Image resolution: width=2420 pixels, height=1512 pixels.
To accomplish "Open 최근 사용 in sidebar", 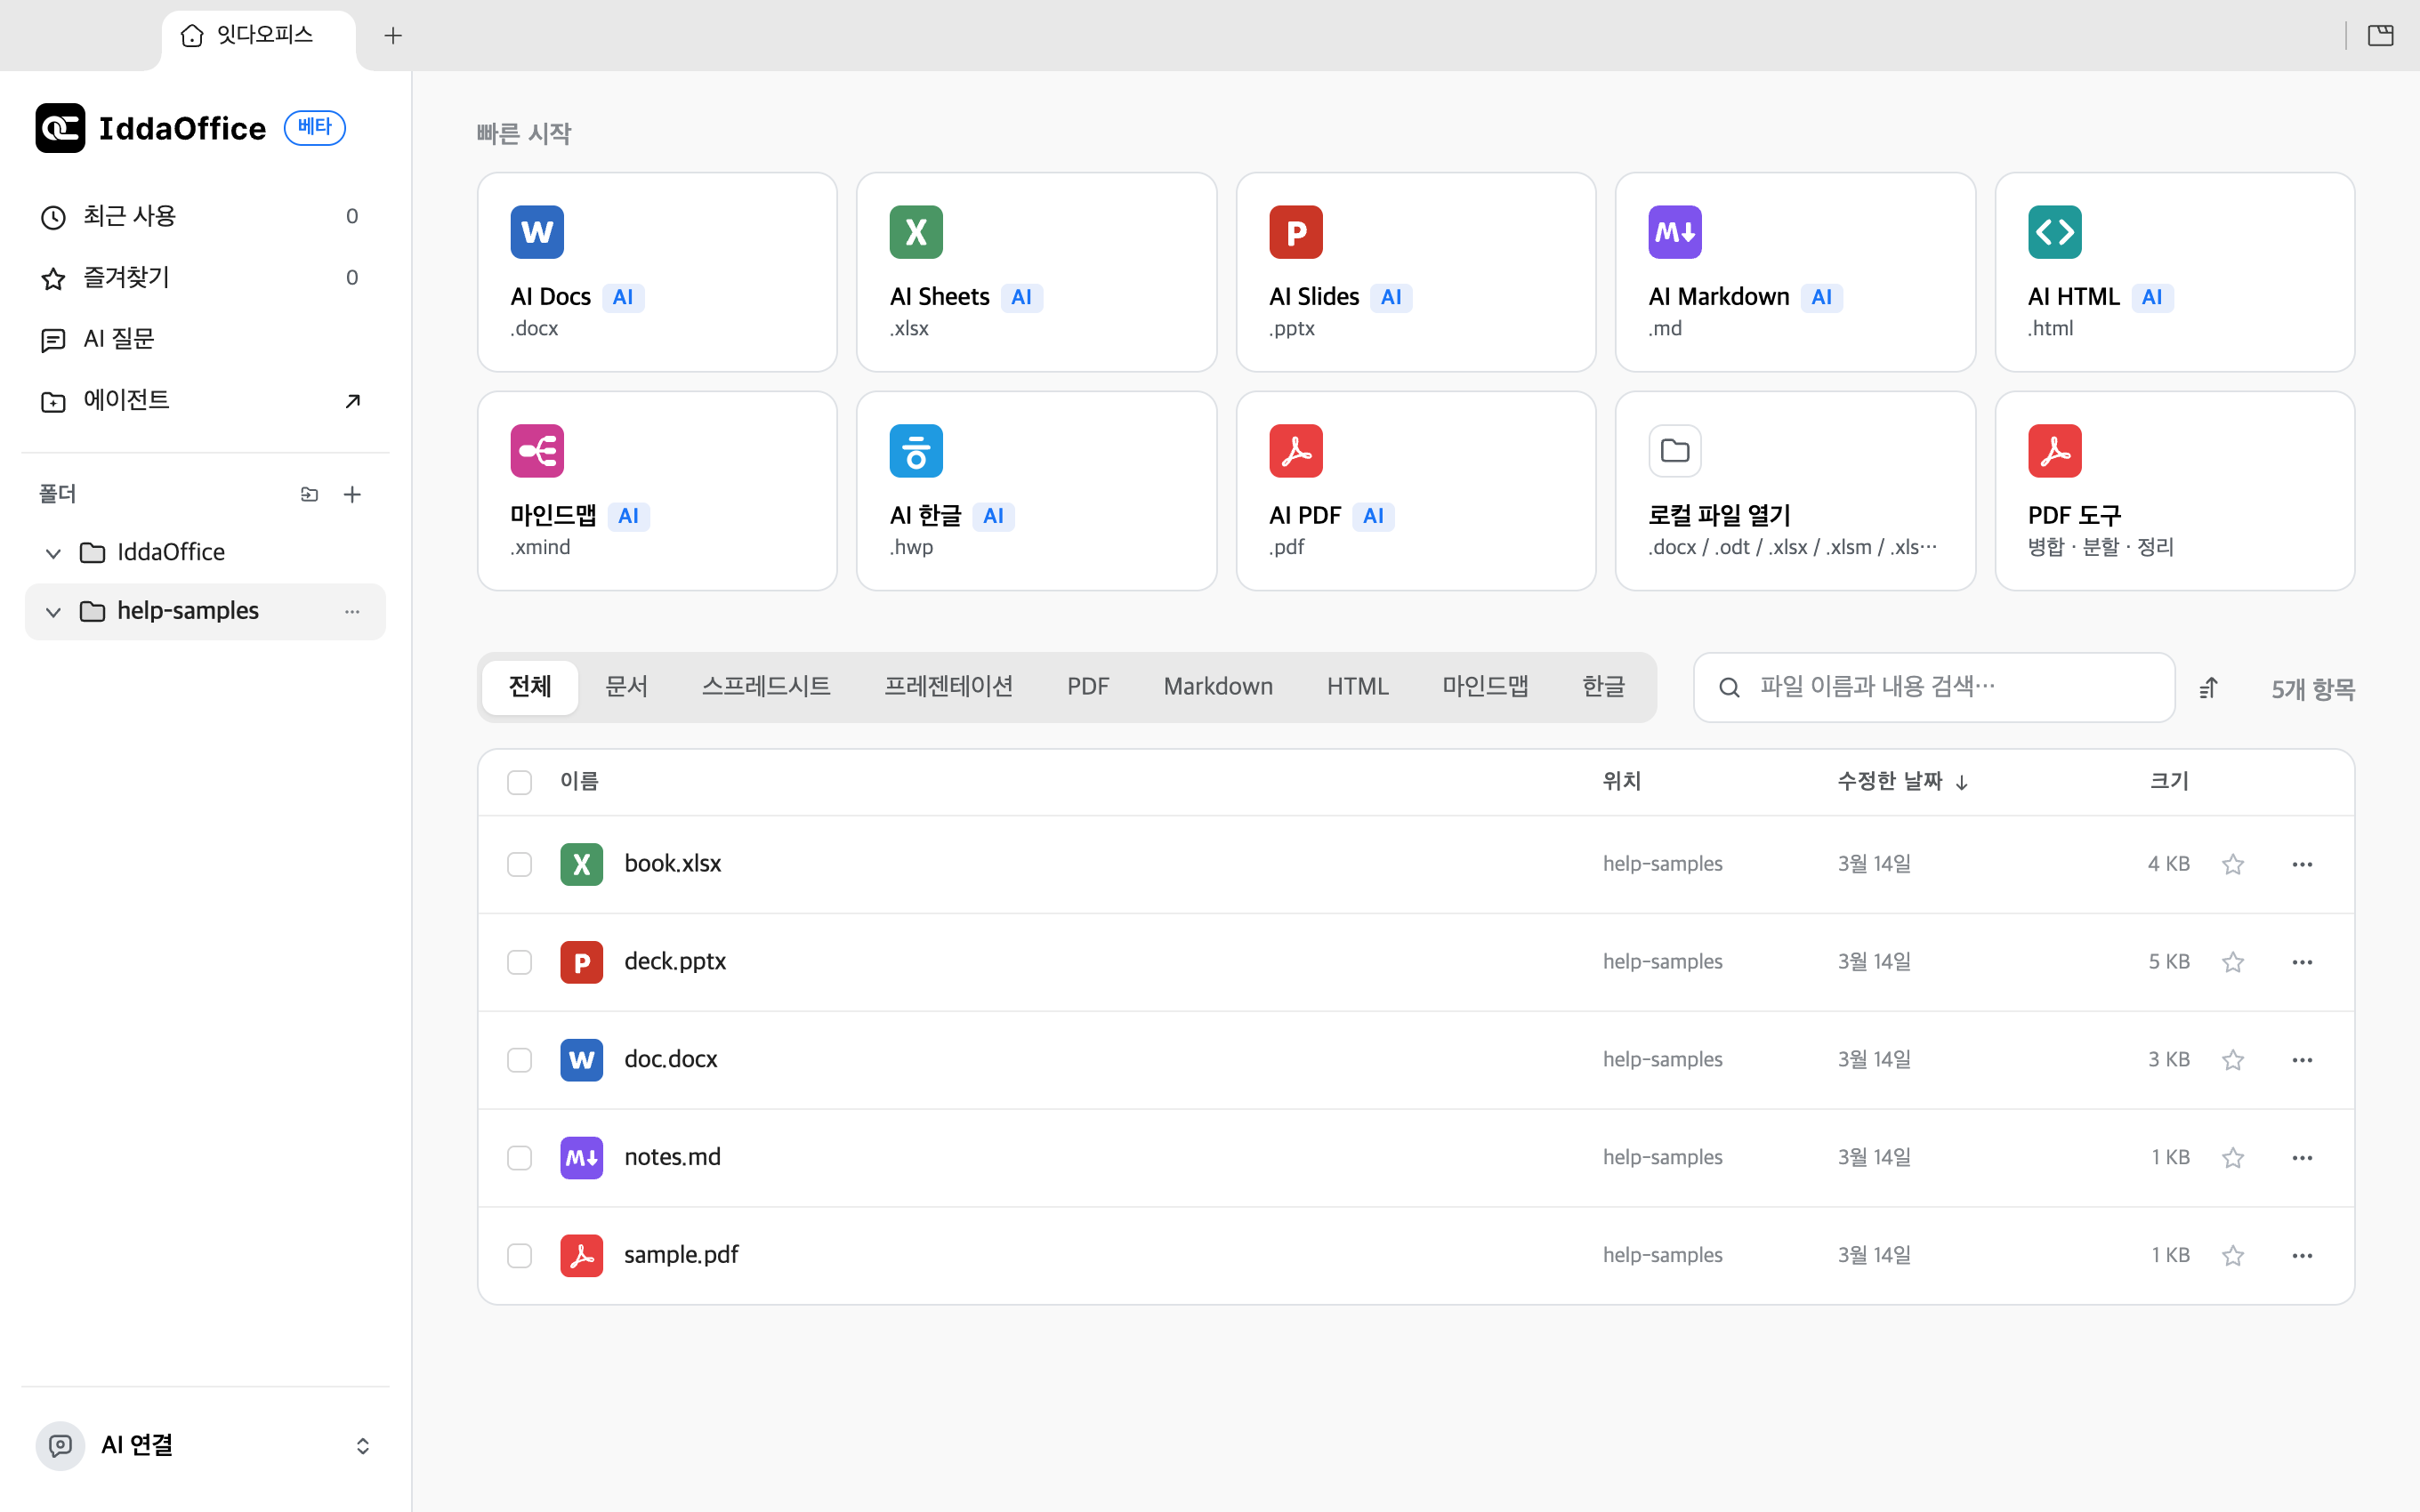I will pos(205,217).
